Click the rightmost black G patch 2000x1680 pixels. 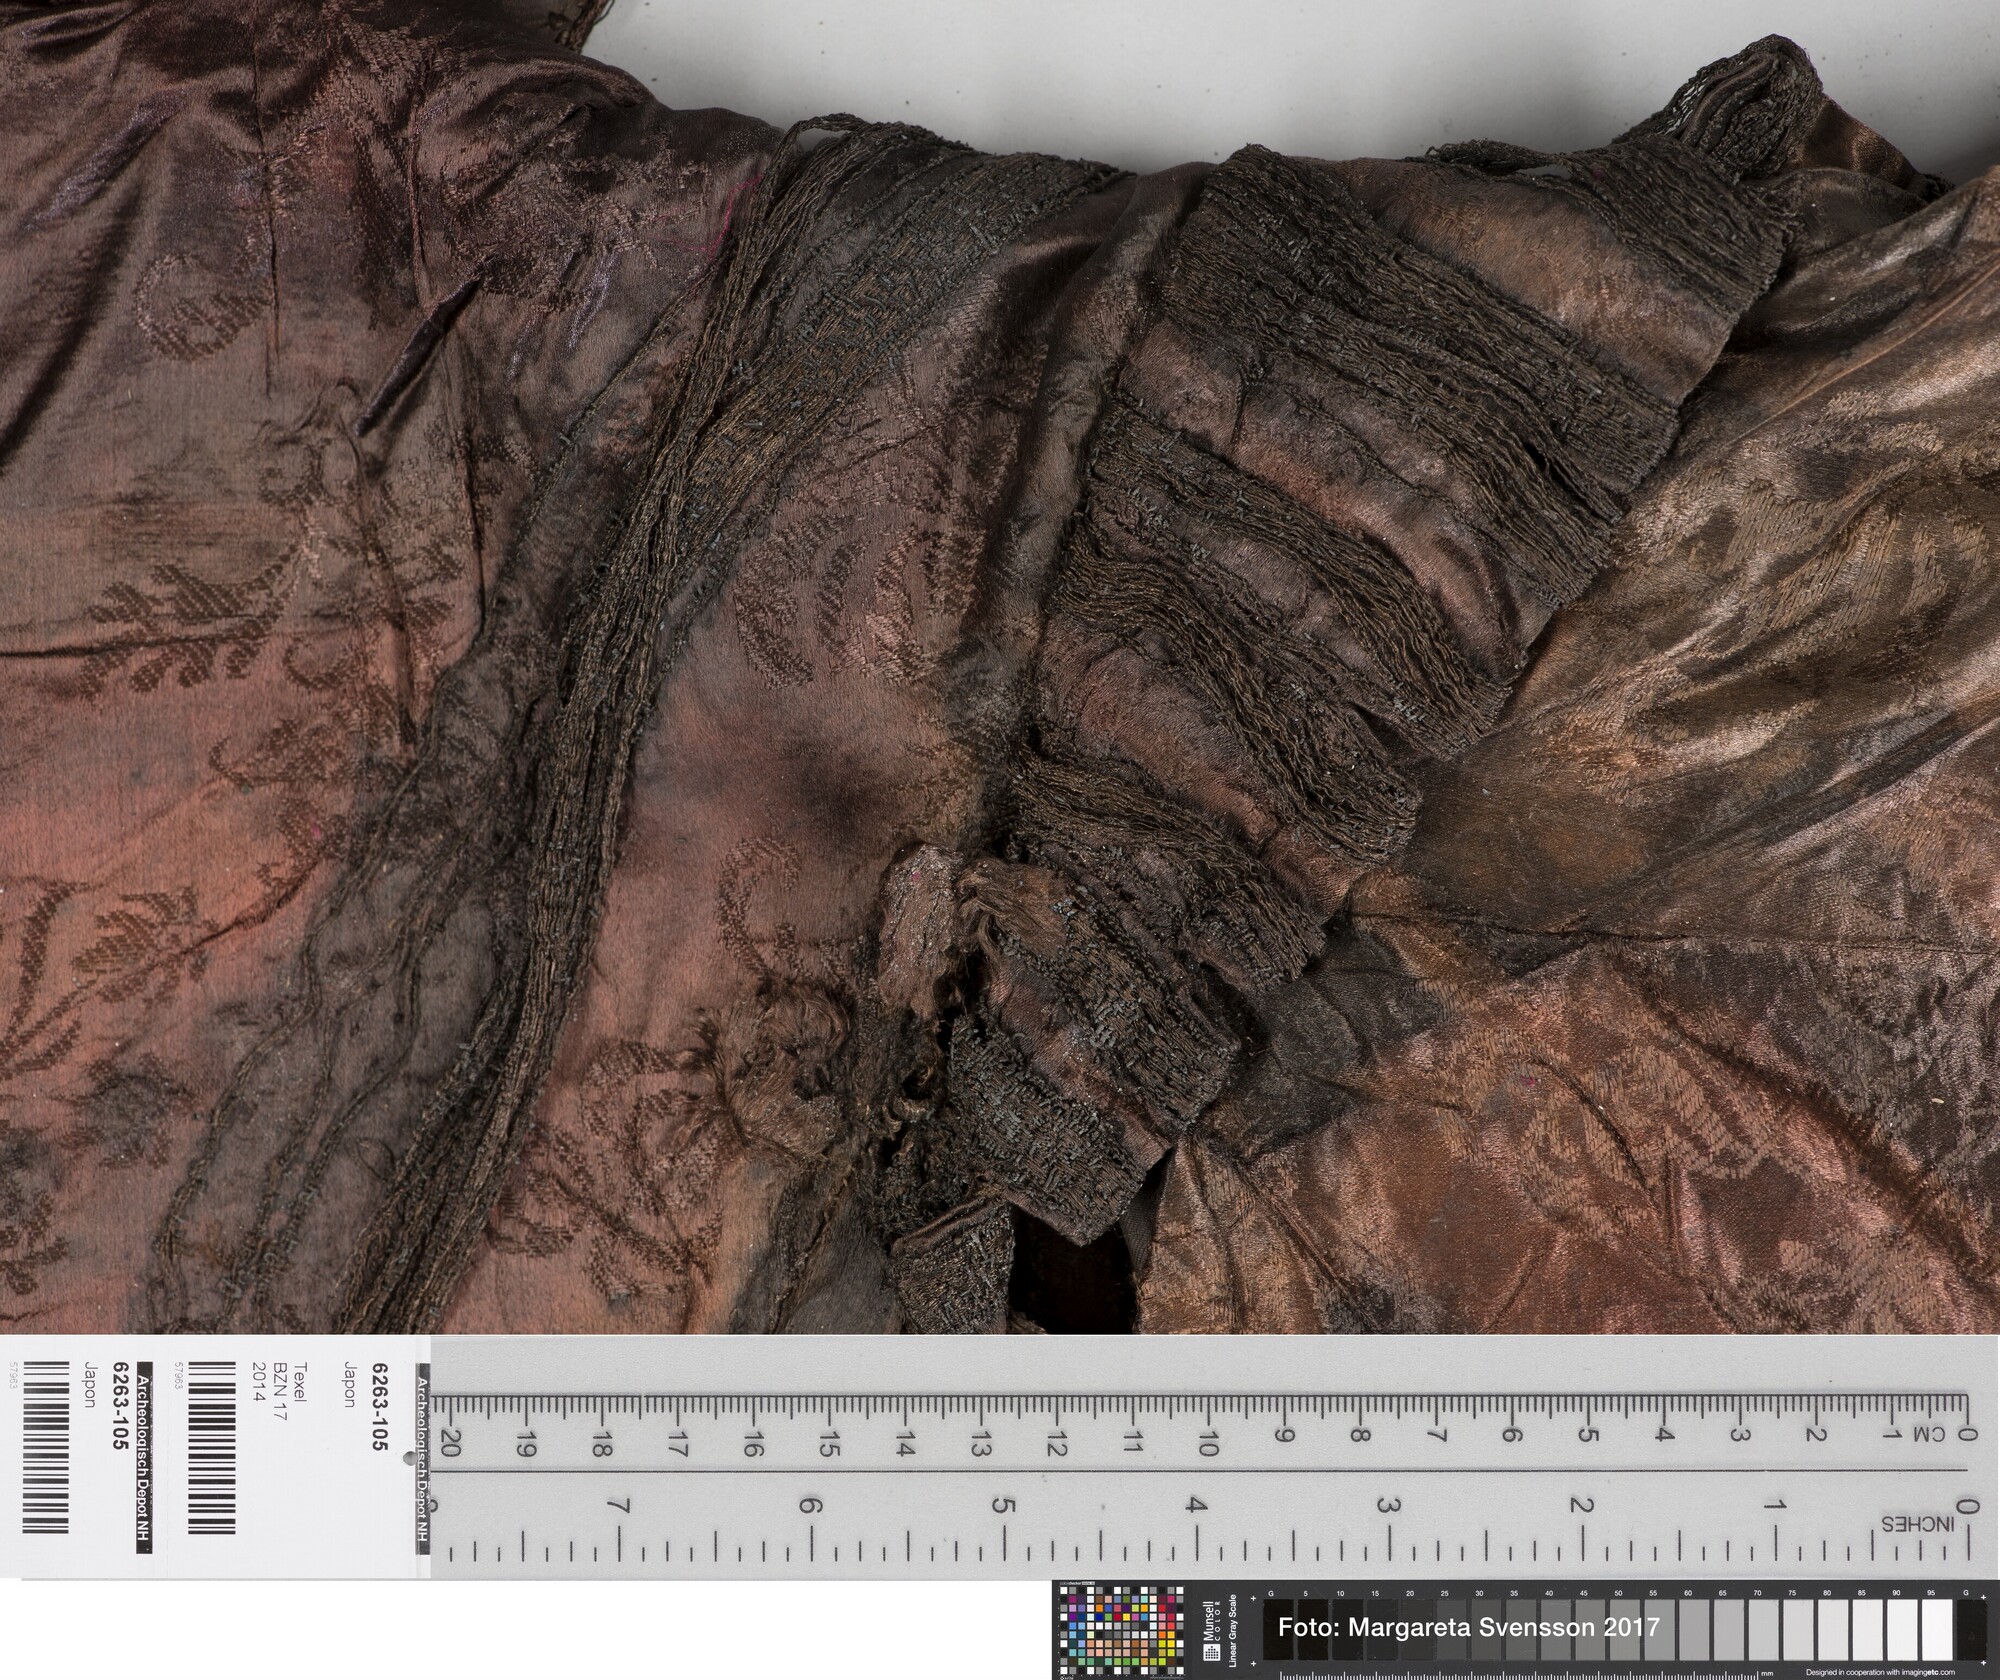pos(1970,1629)
